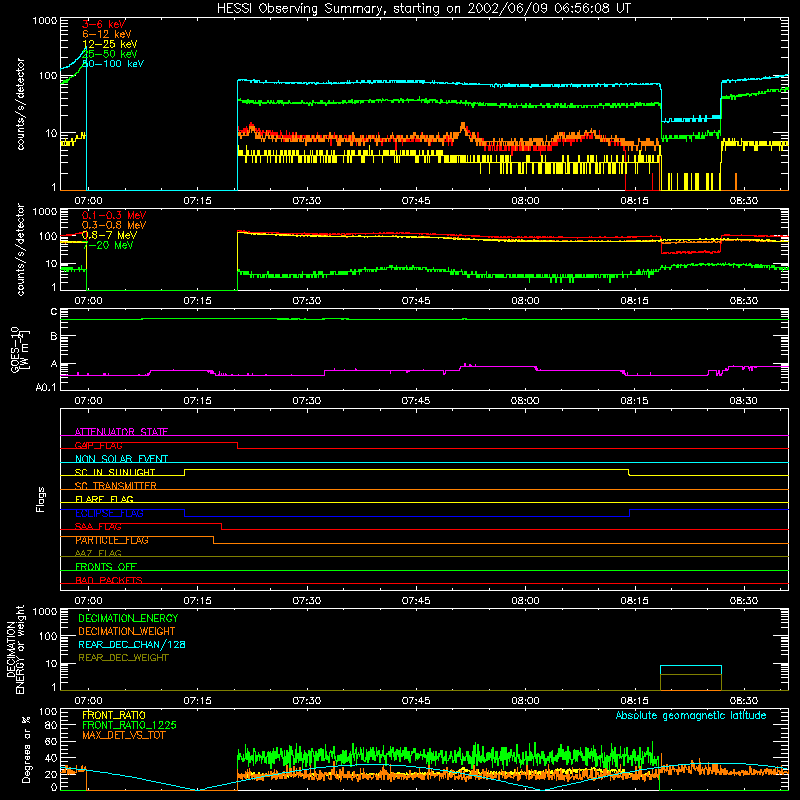
Task: Click the DECIMATION_ENERGY legend entry
Action: 128,618
